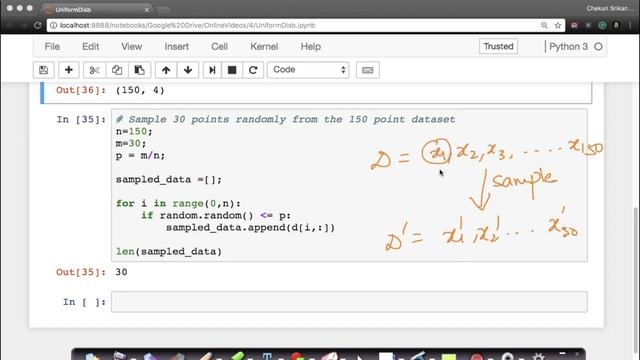640x360 pixels.
Task: Select the UniformDisb tab
Action: coord(97,9)
